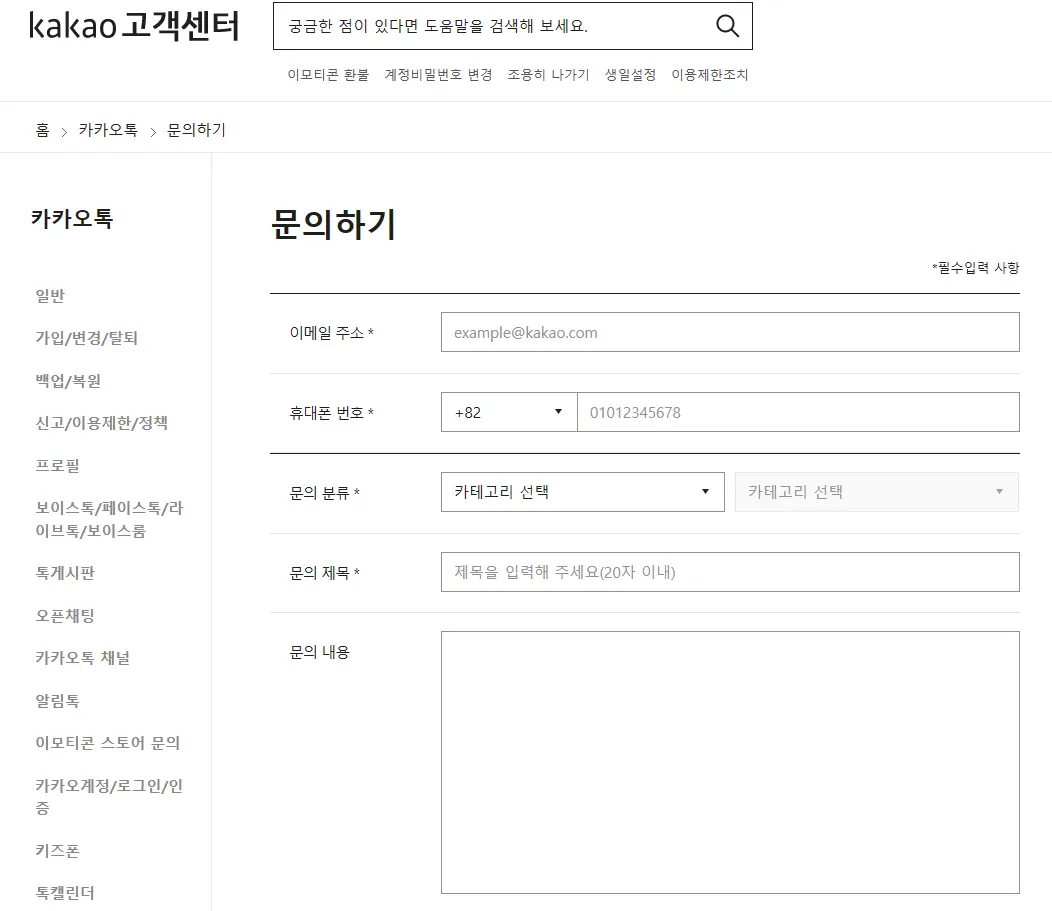
Task: Select 이모티콘 스토어 문의 in the sidebar
Action: (x=108, y=743)
